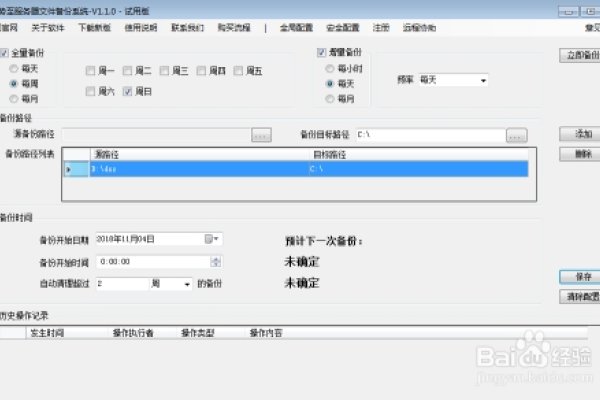Select 每周 radio under 全量备份
600x400 pixels.
click(x=14, y=84)
